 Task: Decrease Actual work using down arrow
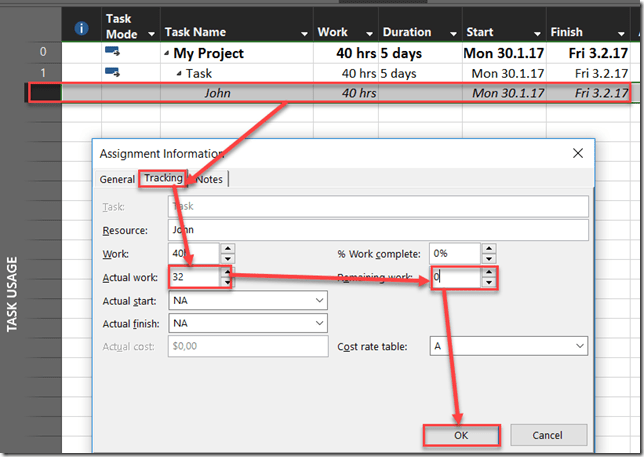(227, 283)
